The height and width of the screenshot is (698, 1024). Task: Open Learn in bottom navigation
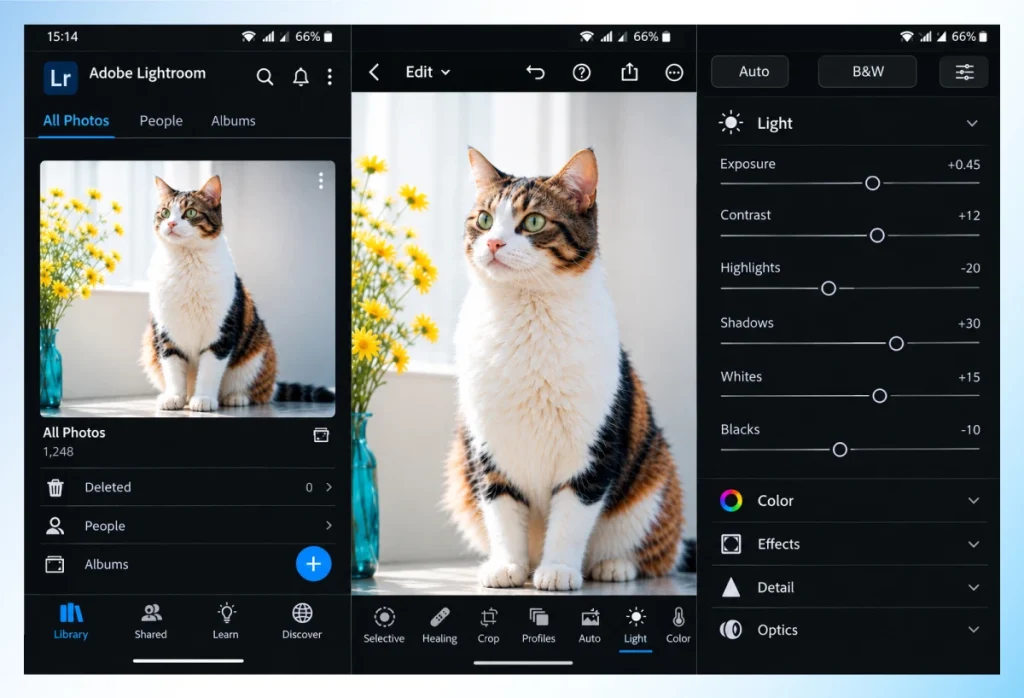click(226, 621)
